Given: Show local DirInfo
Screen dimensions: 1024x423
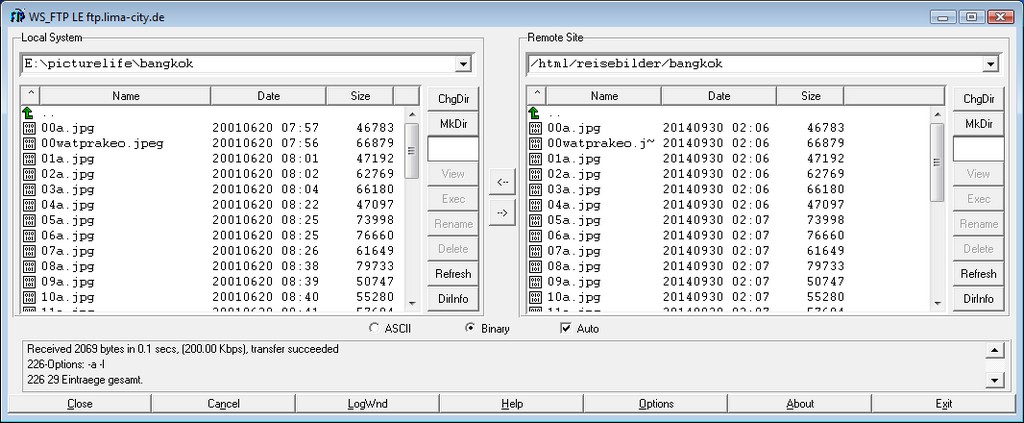Looking at the screenshot, I should (453, 299).
